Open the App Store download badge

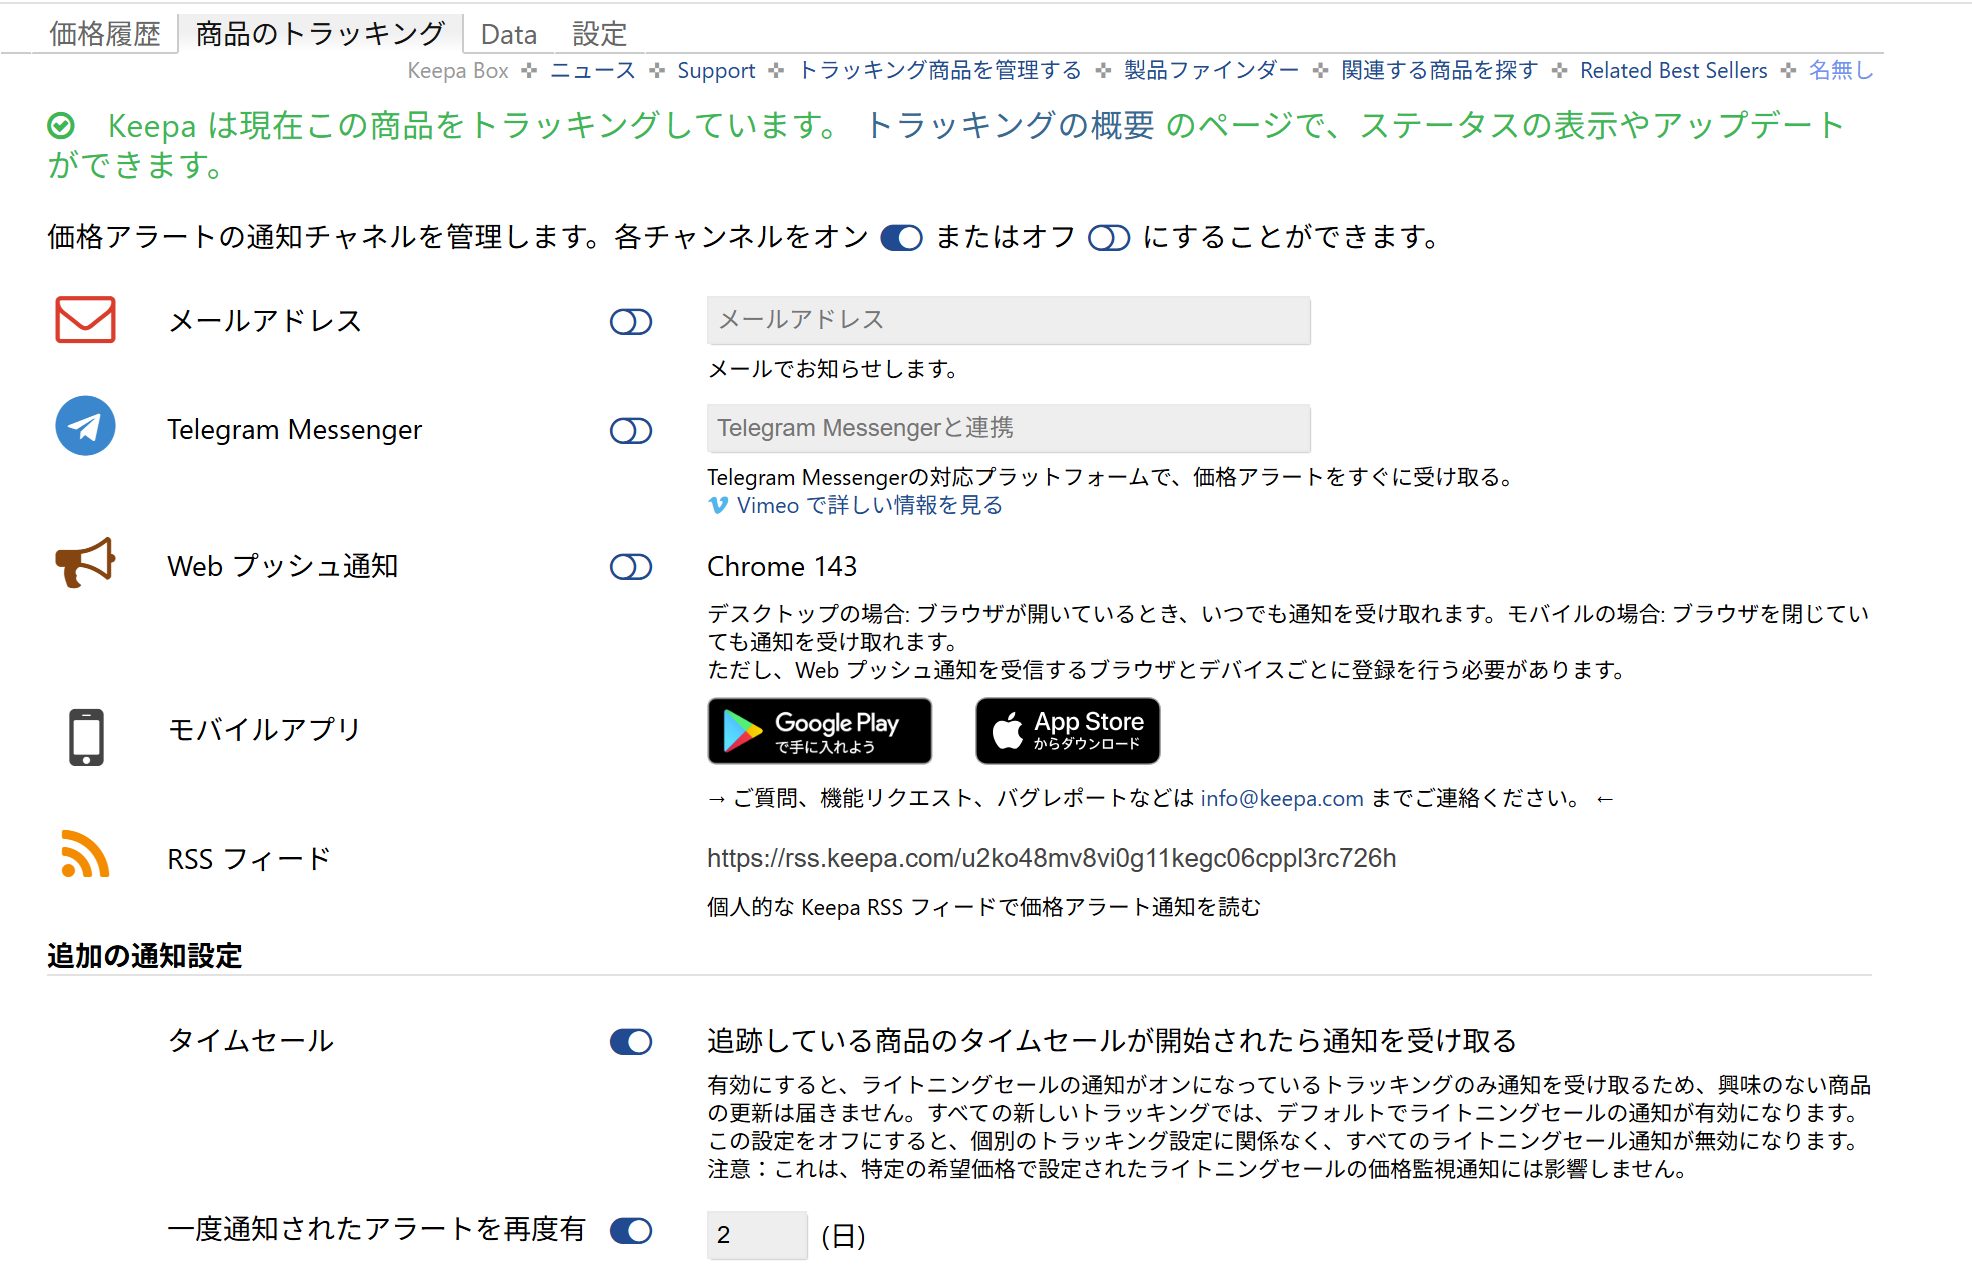(x=1067, y=731)
